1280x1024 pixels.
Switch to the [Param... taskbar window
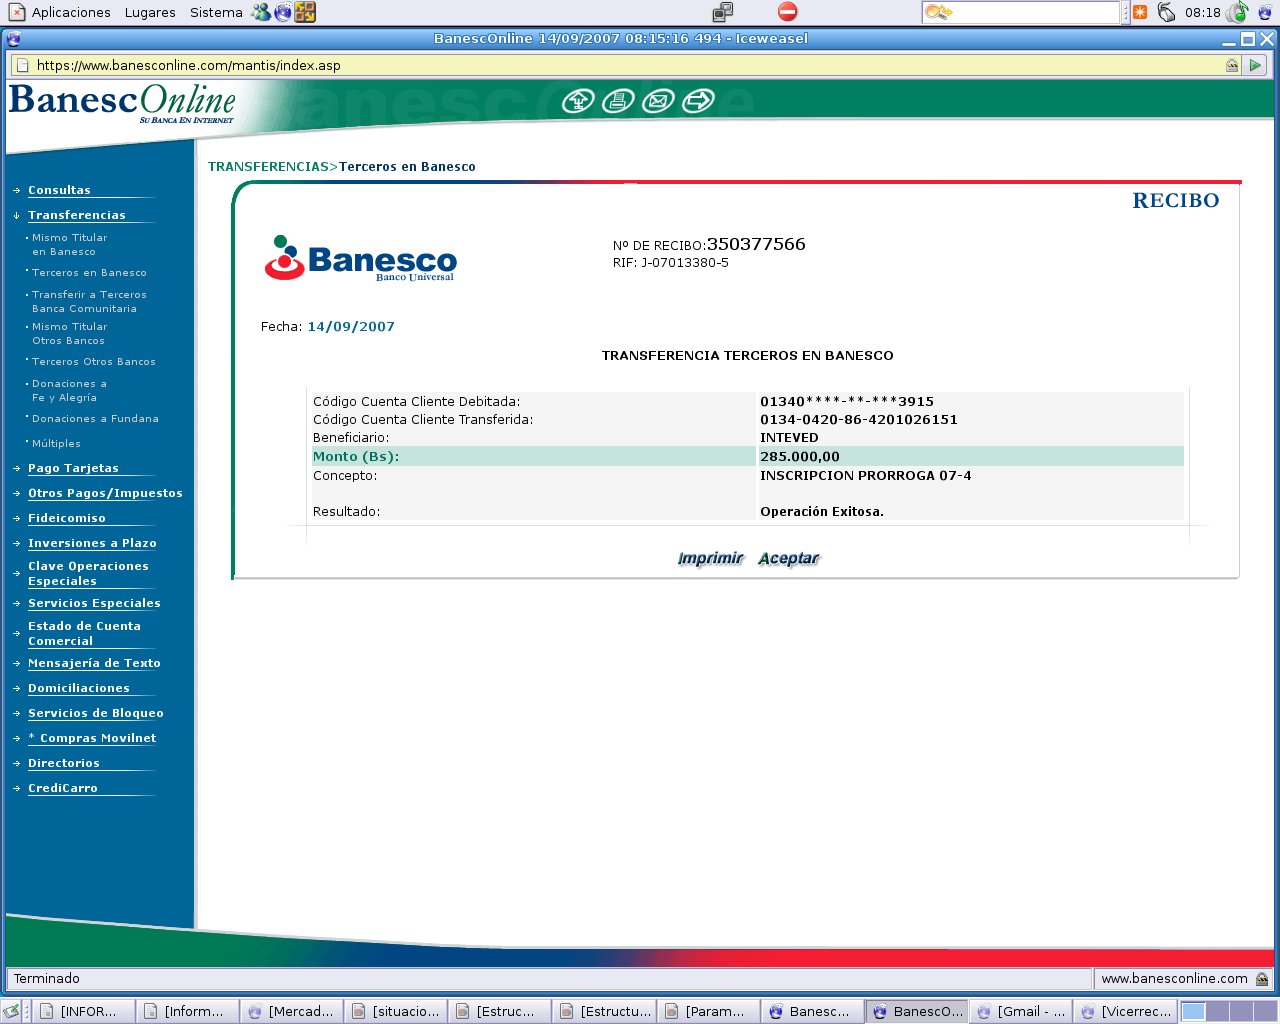point(708,1011)
